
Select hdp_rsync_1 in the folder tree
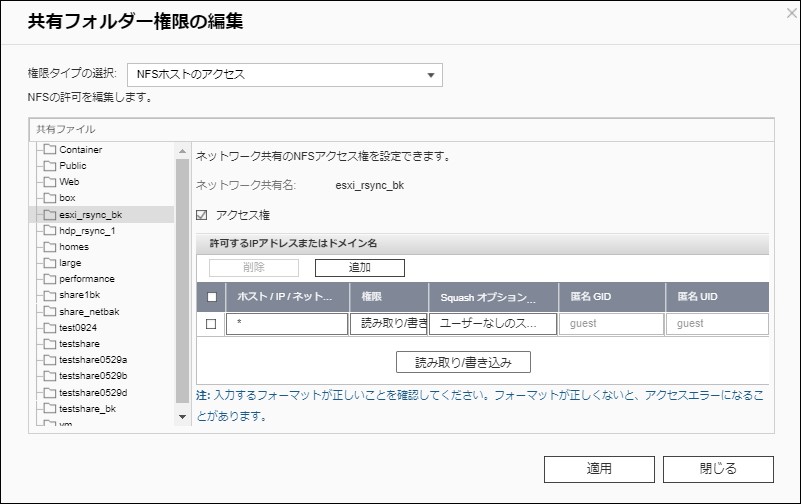[87, 230]
